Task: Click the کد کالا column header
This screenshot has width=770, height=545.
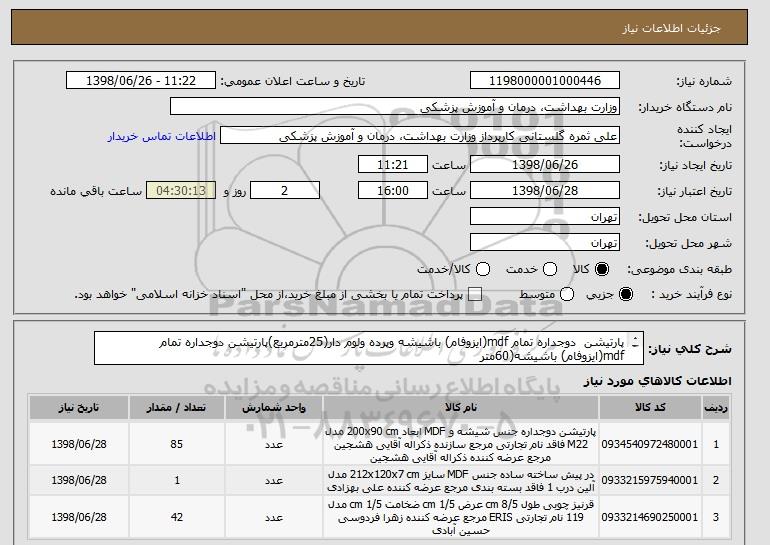Action: [x=650, y=408]
